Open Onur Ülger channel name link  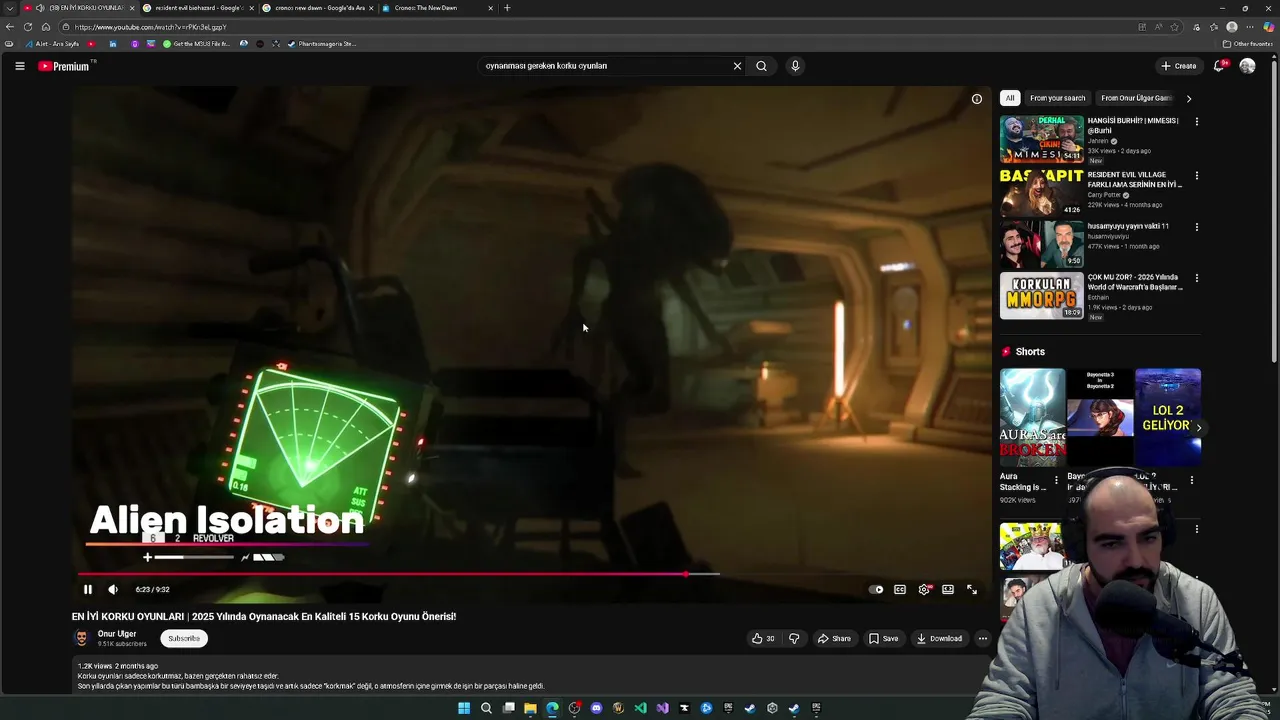(x=117, y=634)
